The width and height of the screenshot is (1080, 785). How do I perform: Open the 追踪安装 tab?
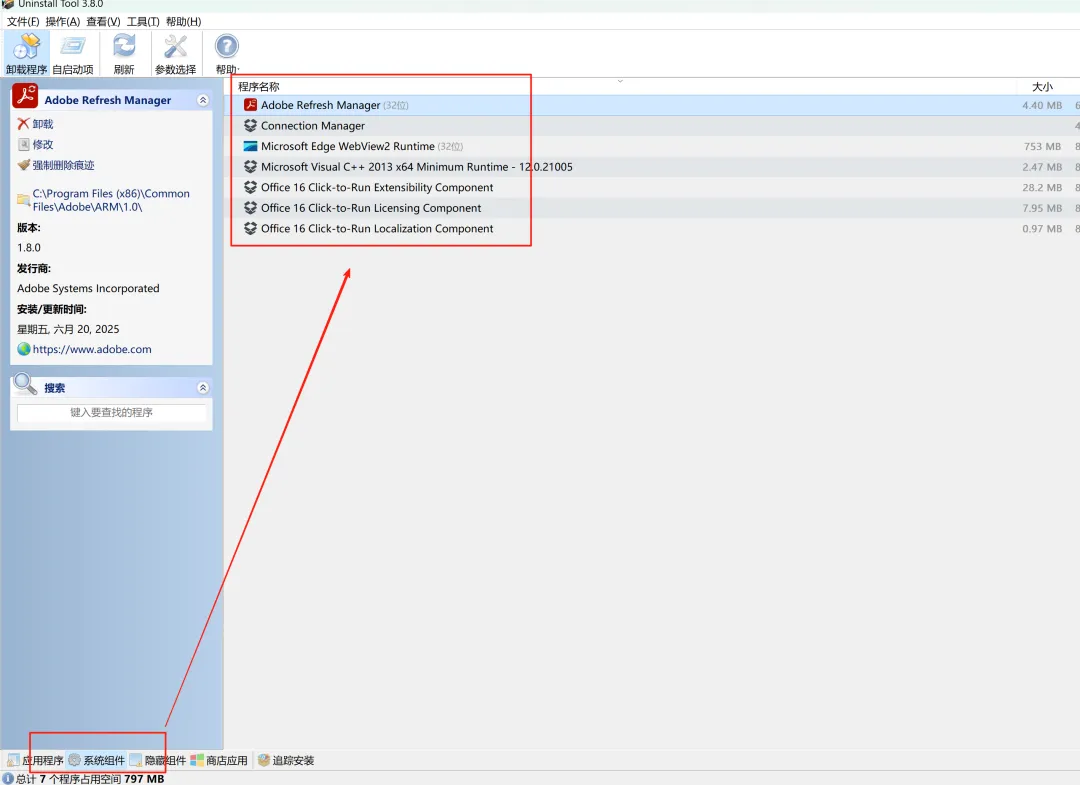tap(286, 760)
